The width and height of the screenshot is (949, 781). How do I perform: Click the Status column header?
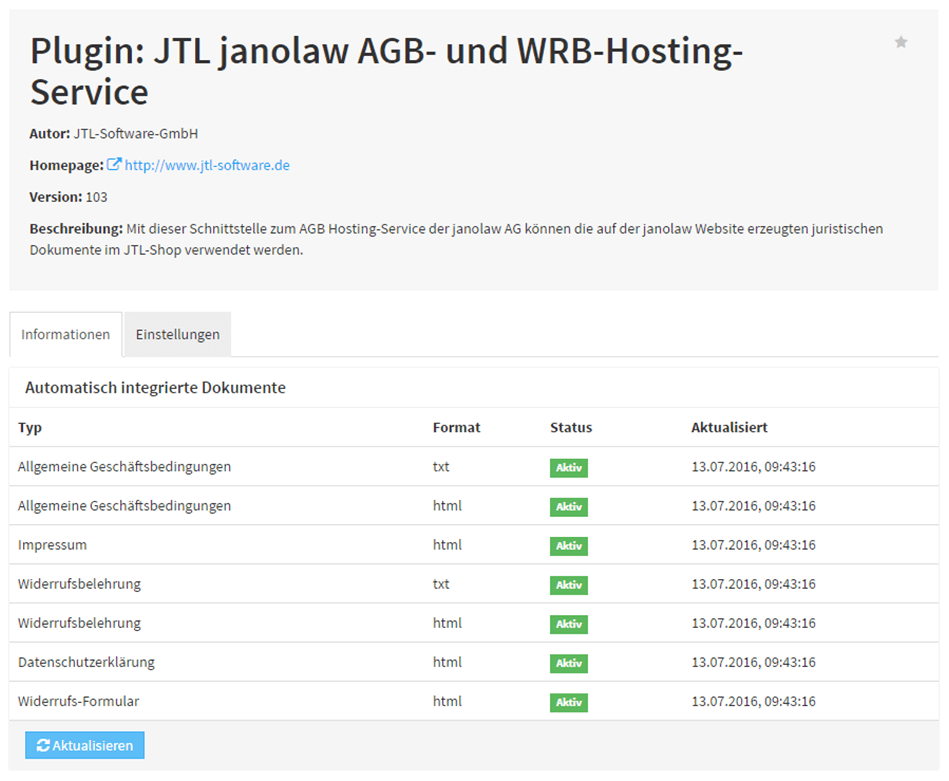pos(571,427)
